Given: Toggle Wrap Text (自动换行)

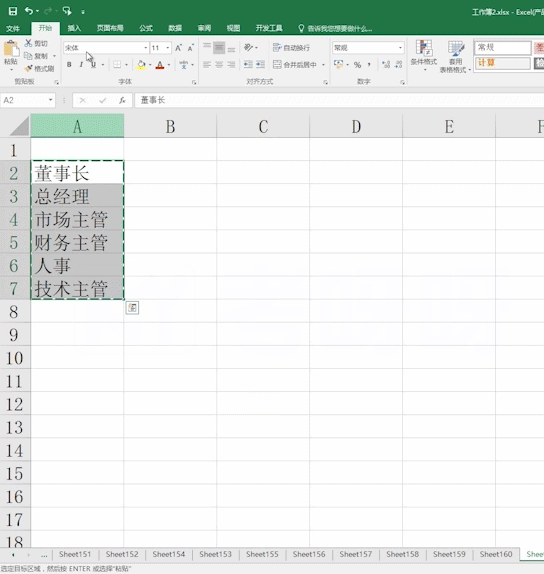Looking at the screenshot, I should click(x=291, y=48).
